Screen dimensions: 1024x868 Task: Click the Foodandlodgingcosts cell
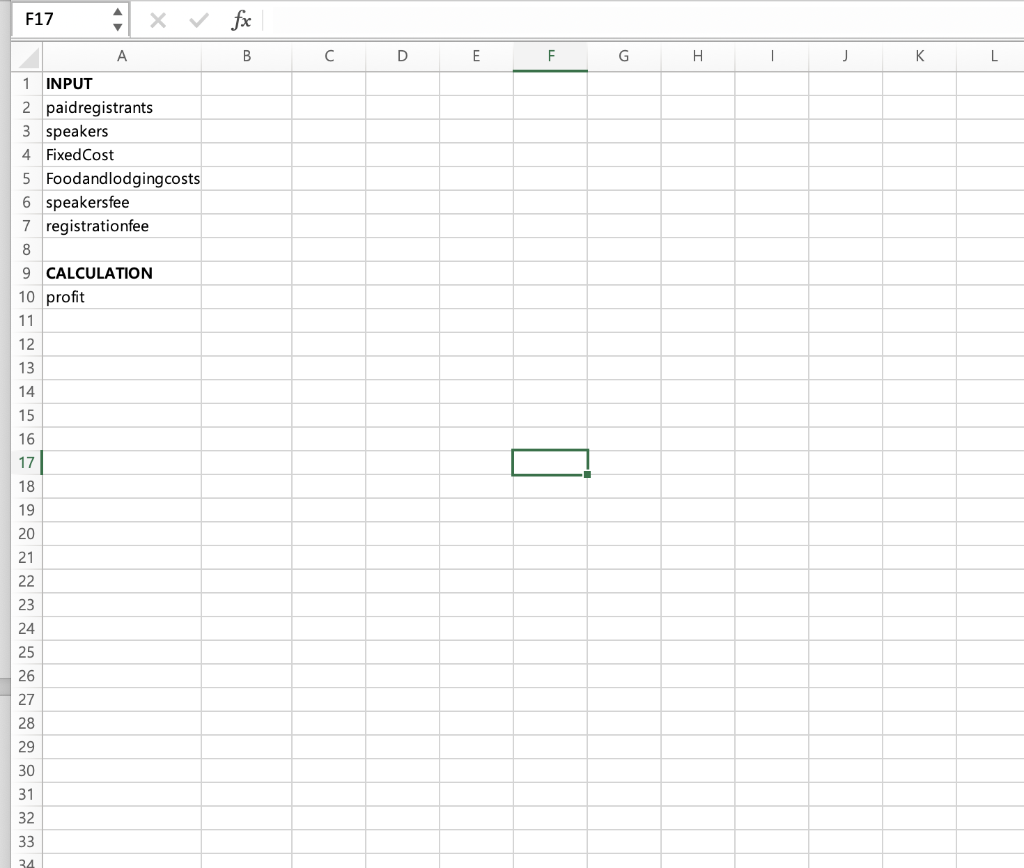(x=121, y=178)
